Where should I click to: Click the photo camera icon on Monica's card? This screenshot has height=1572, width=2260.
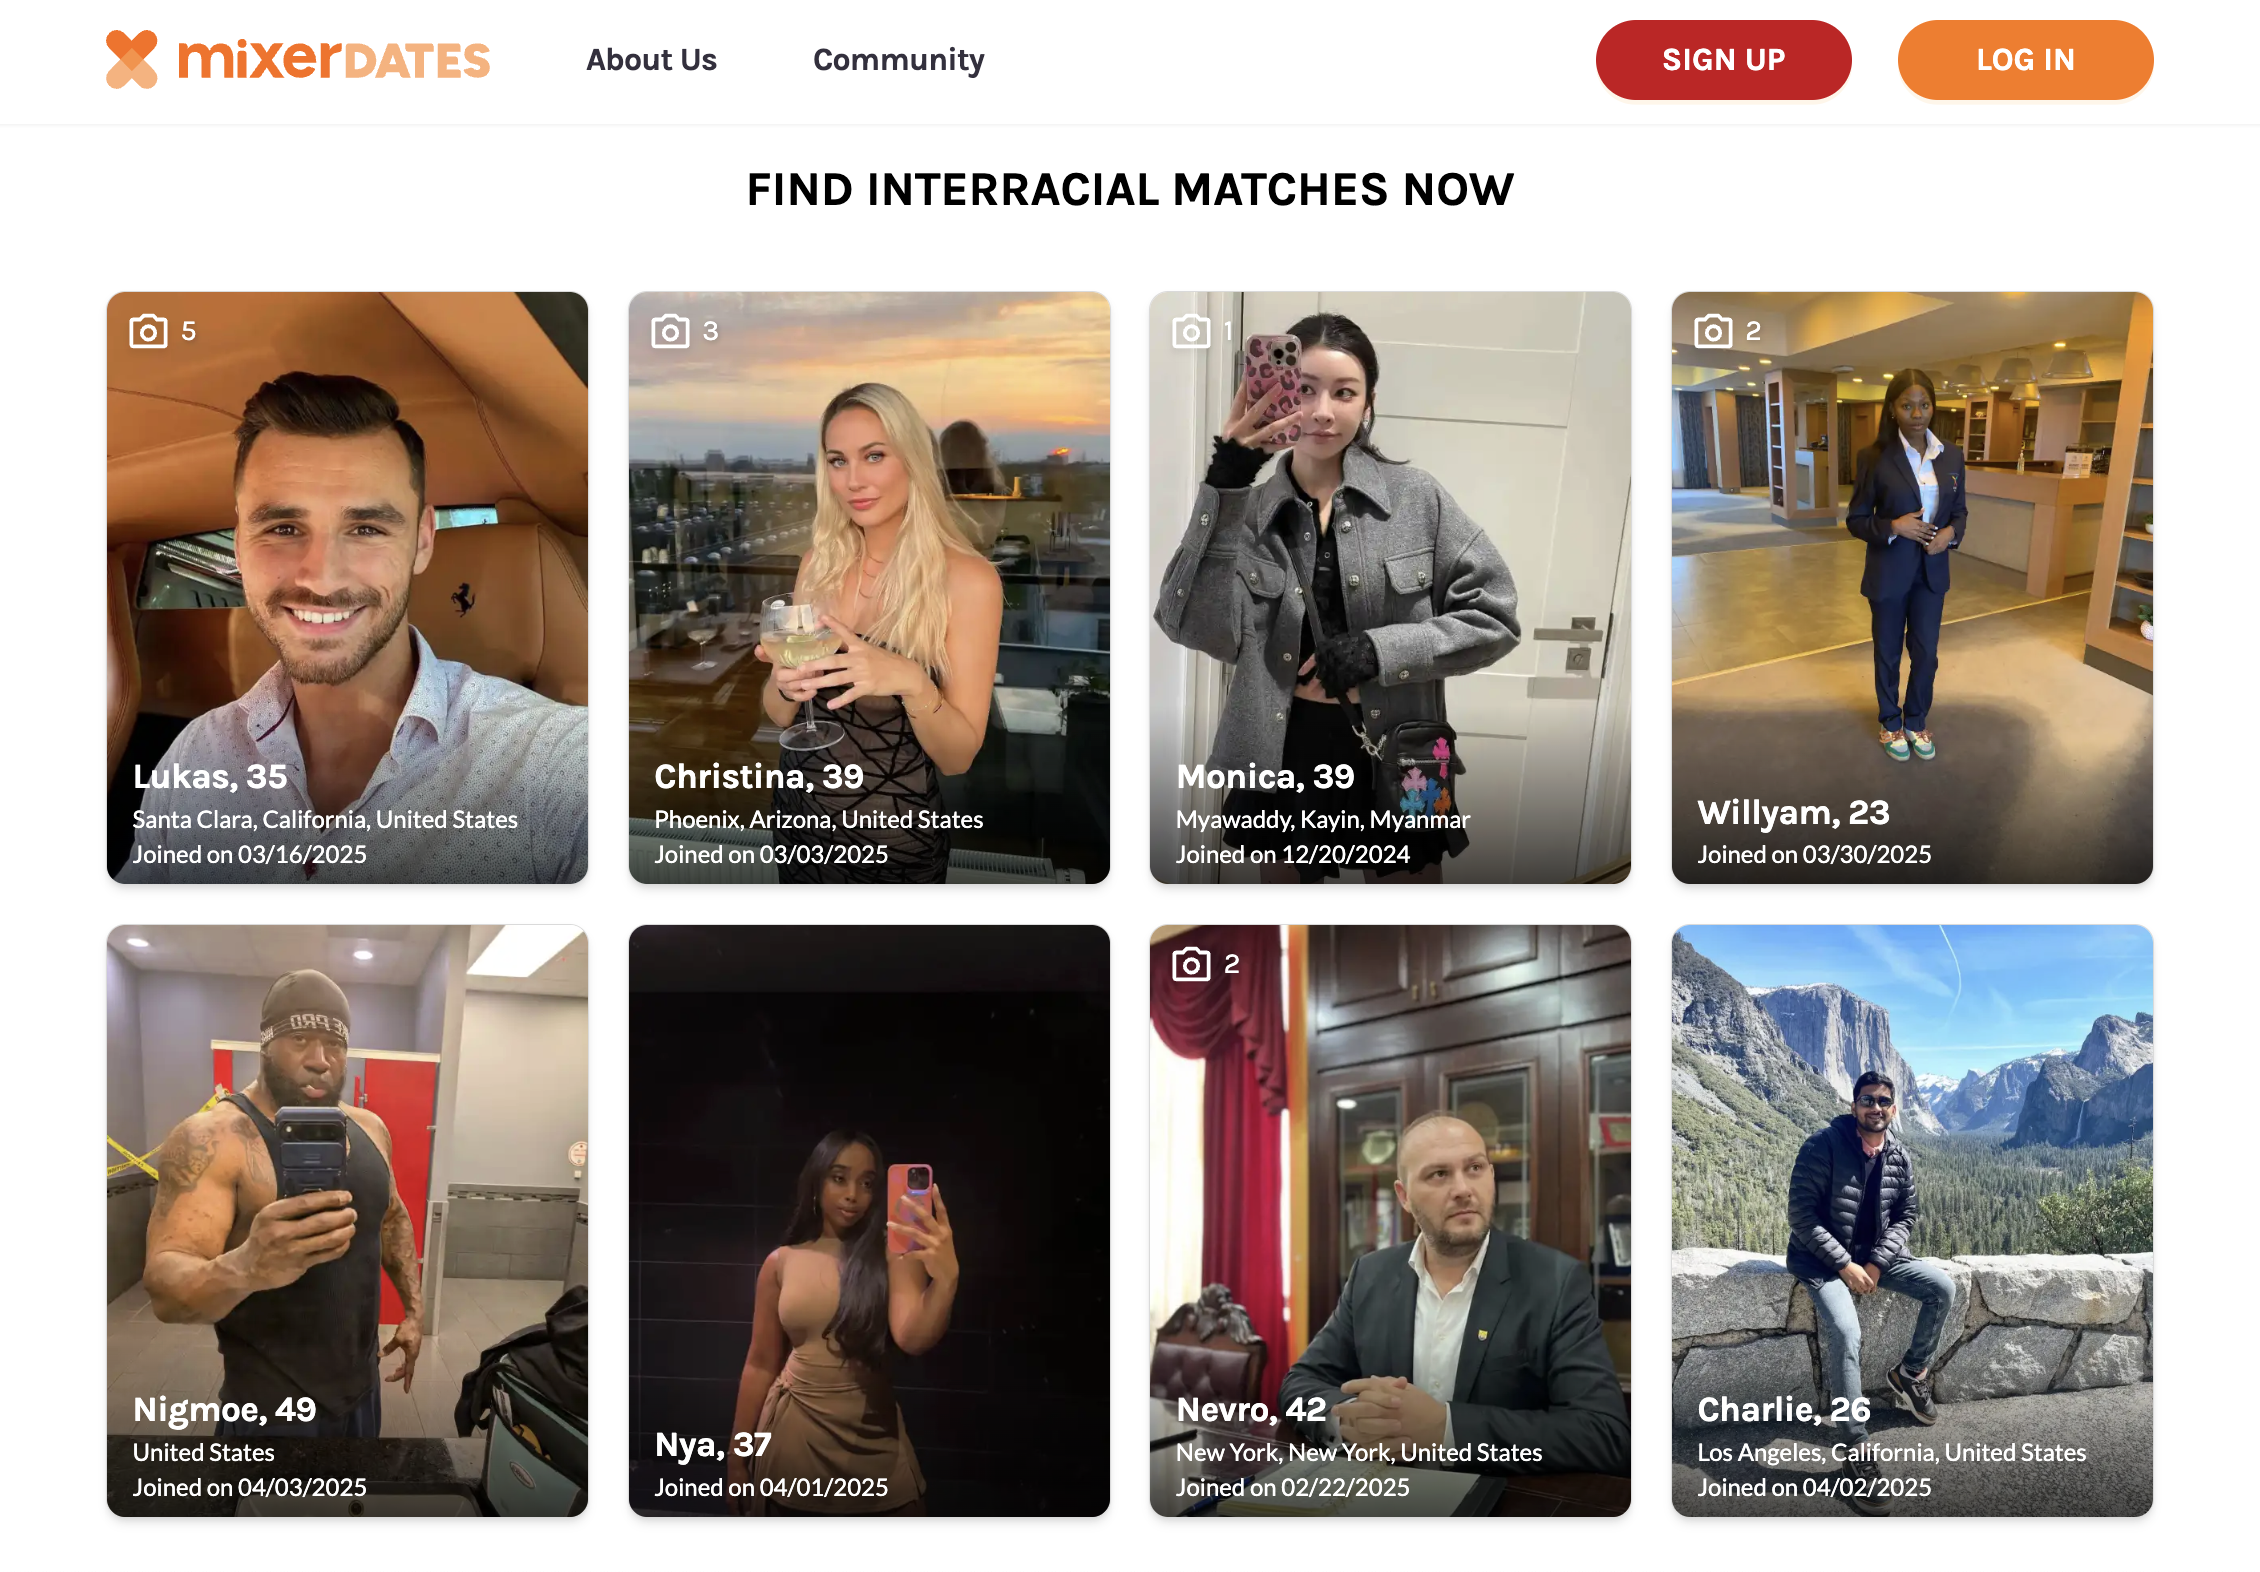(x=1191, y=331)
